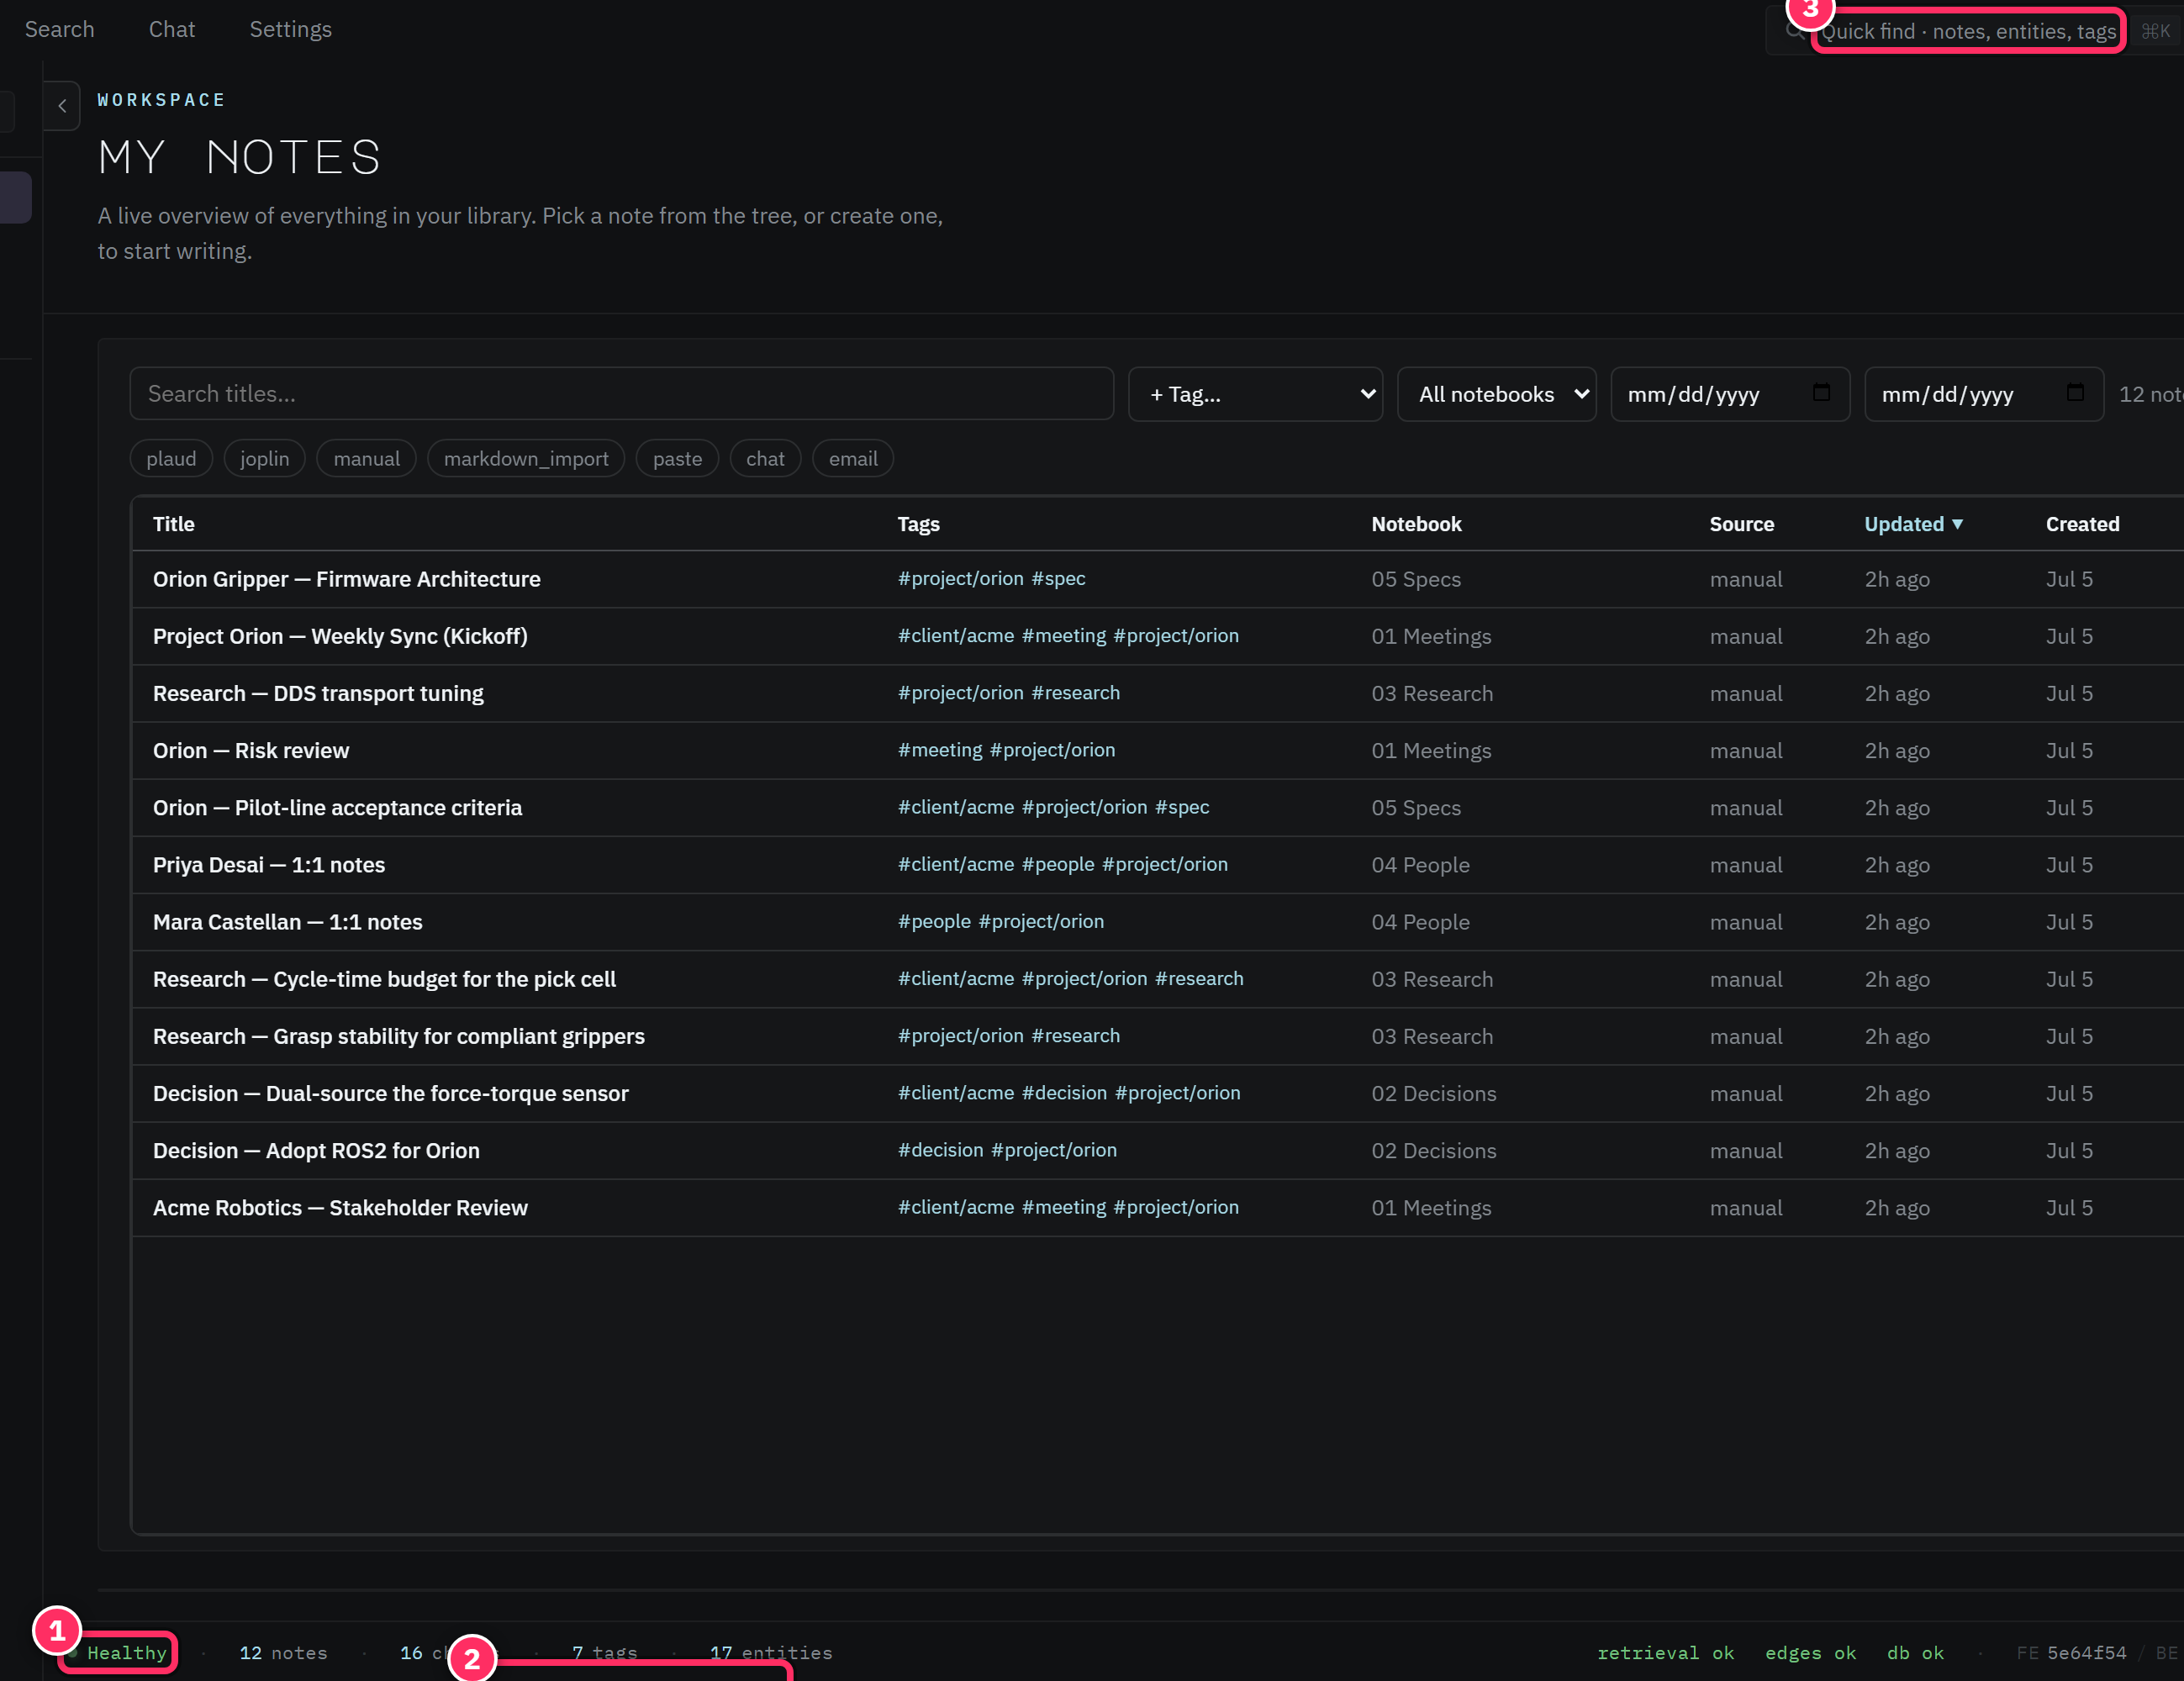Click the '12 notes' status bar entry

283,1652
